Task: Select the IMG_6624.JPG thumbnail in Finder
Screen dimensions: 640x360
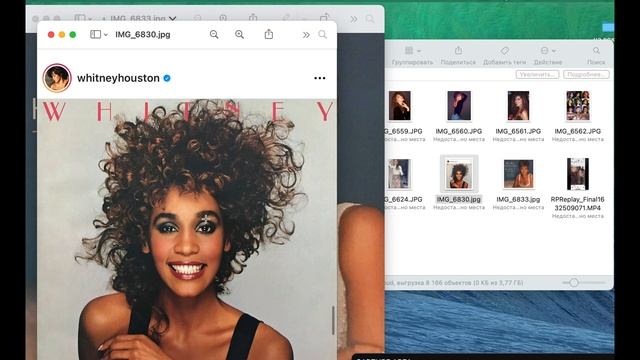Action: pos(399,174)
